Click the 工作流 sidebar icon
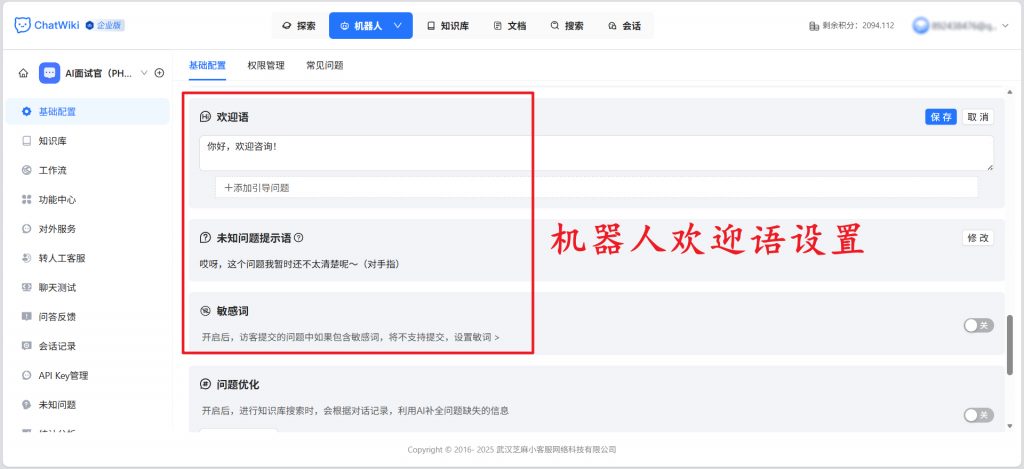This screenshot has height=469, width=1024. pyautogui.click(x=26, y=170)
